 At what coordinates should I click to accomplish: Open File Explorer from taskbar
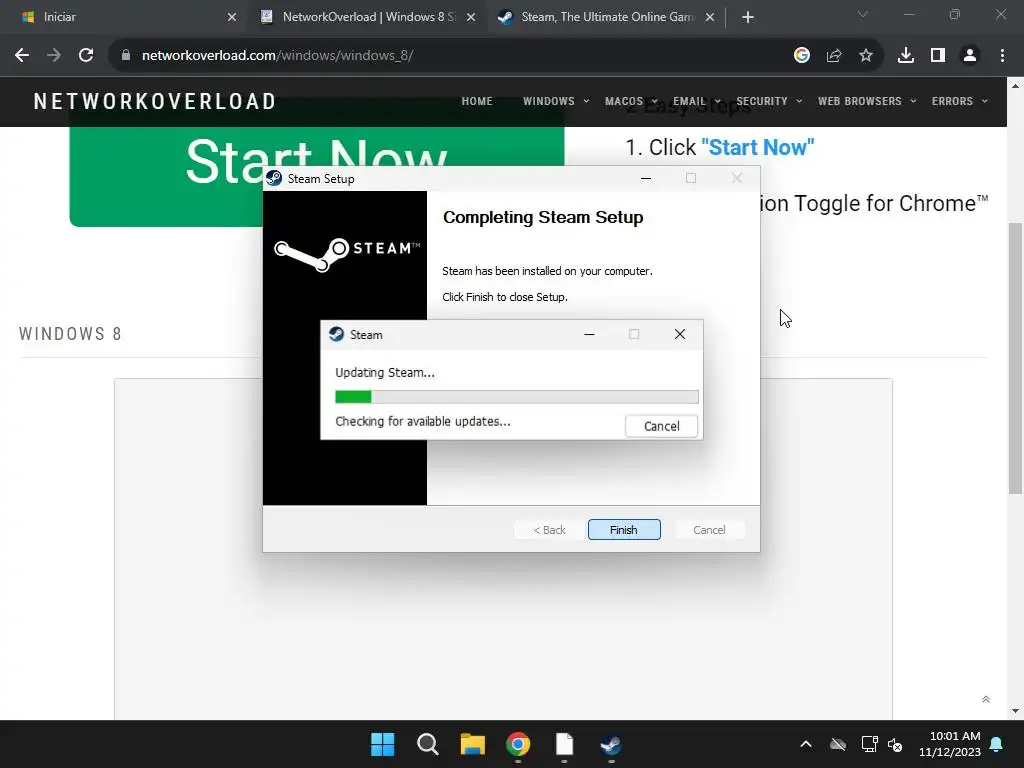click(473, 744)
